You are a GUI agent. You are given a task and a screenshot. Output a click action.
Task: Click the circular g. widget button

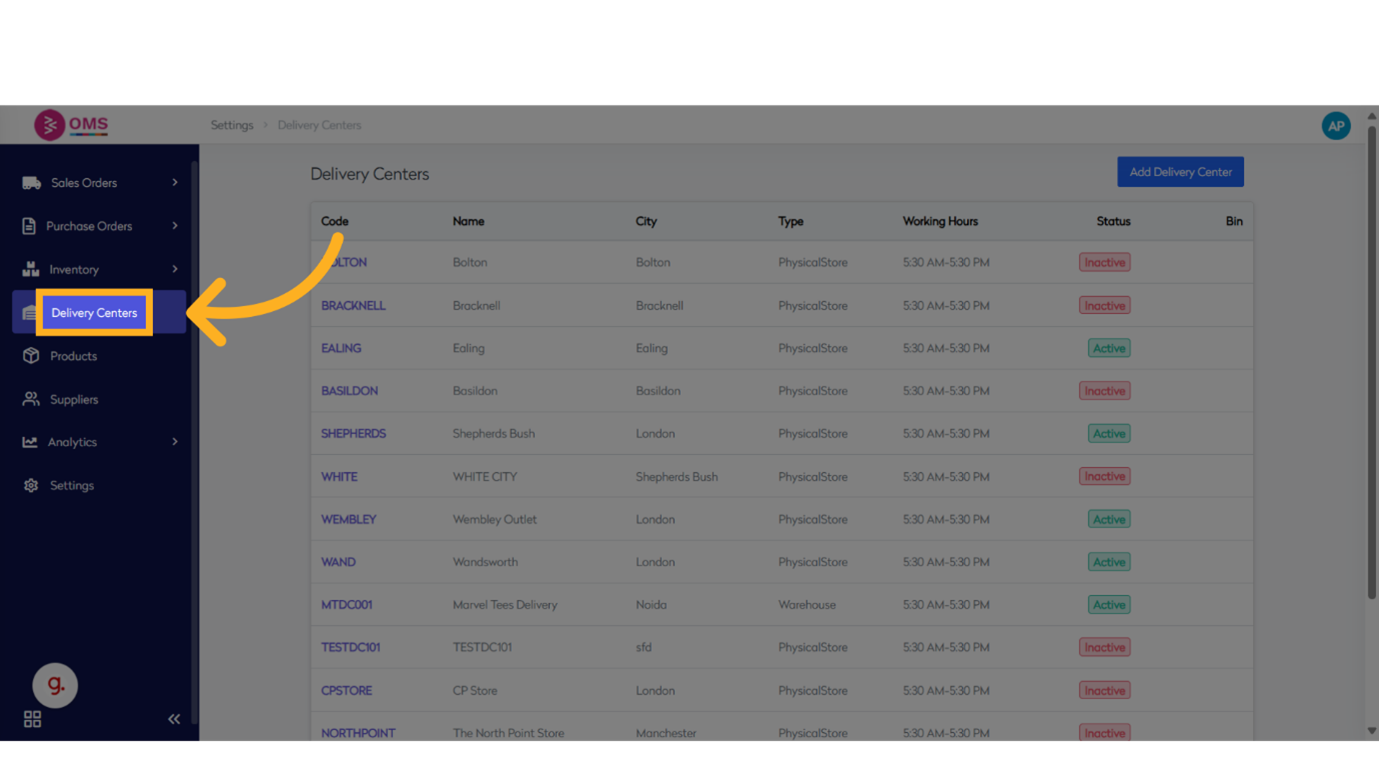[x=55, y=685]
